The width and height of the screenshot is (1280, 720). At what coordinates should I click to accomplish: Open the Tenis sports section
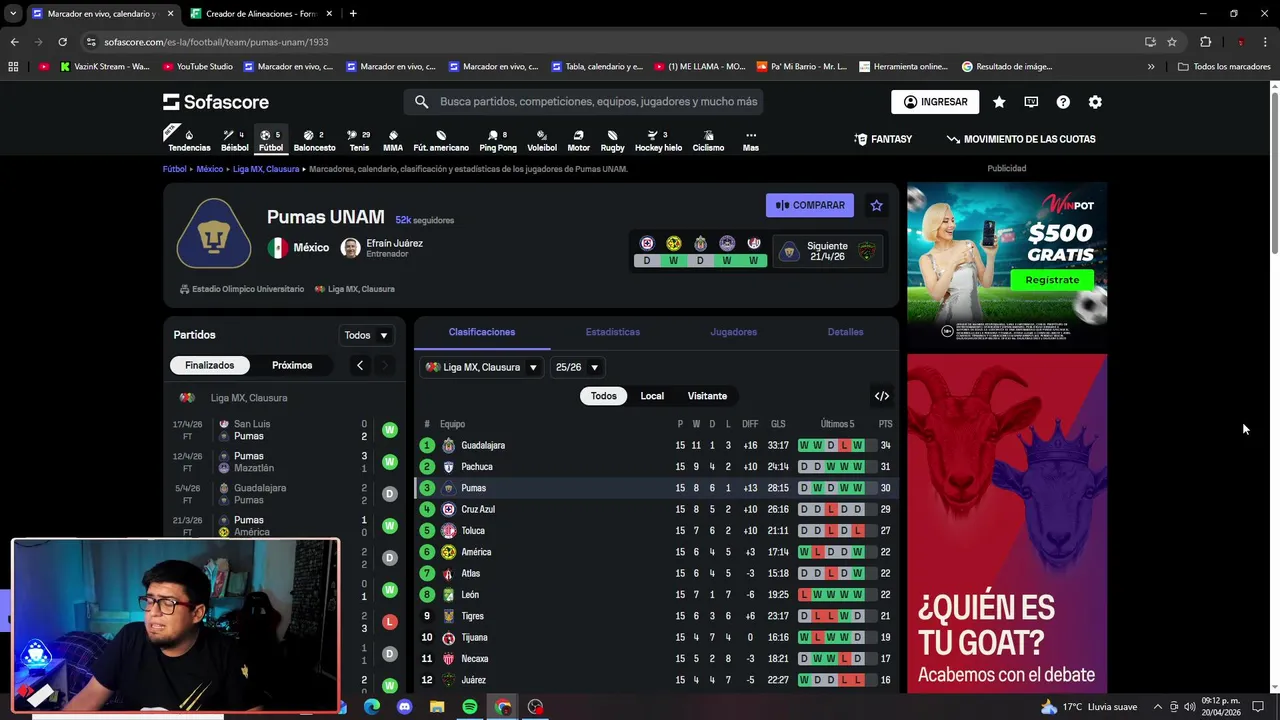click(x=359, y=140)
